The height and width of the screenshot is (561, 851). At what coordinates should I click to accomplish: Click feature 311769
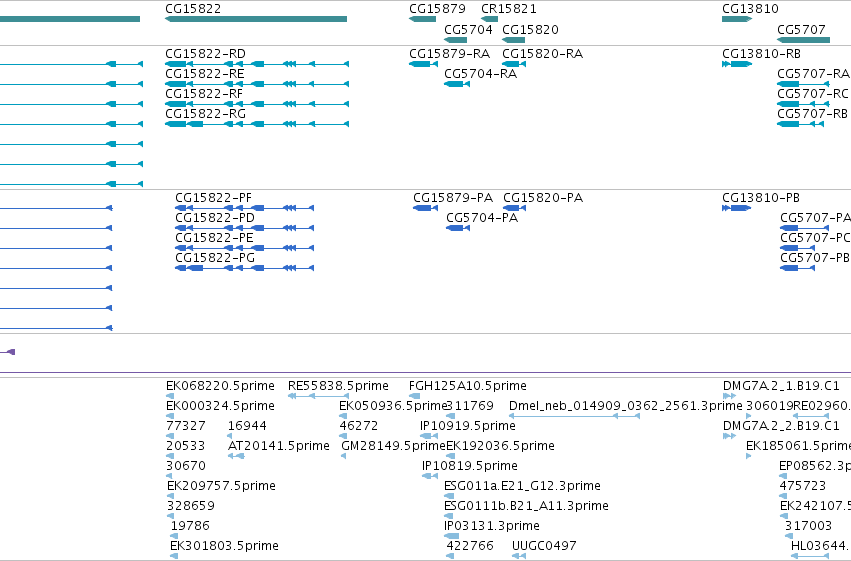click(450, 416)
